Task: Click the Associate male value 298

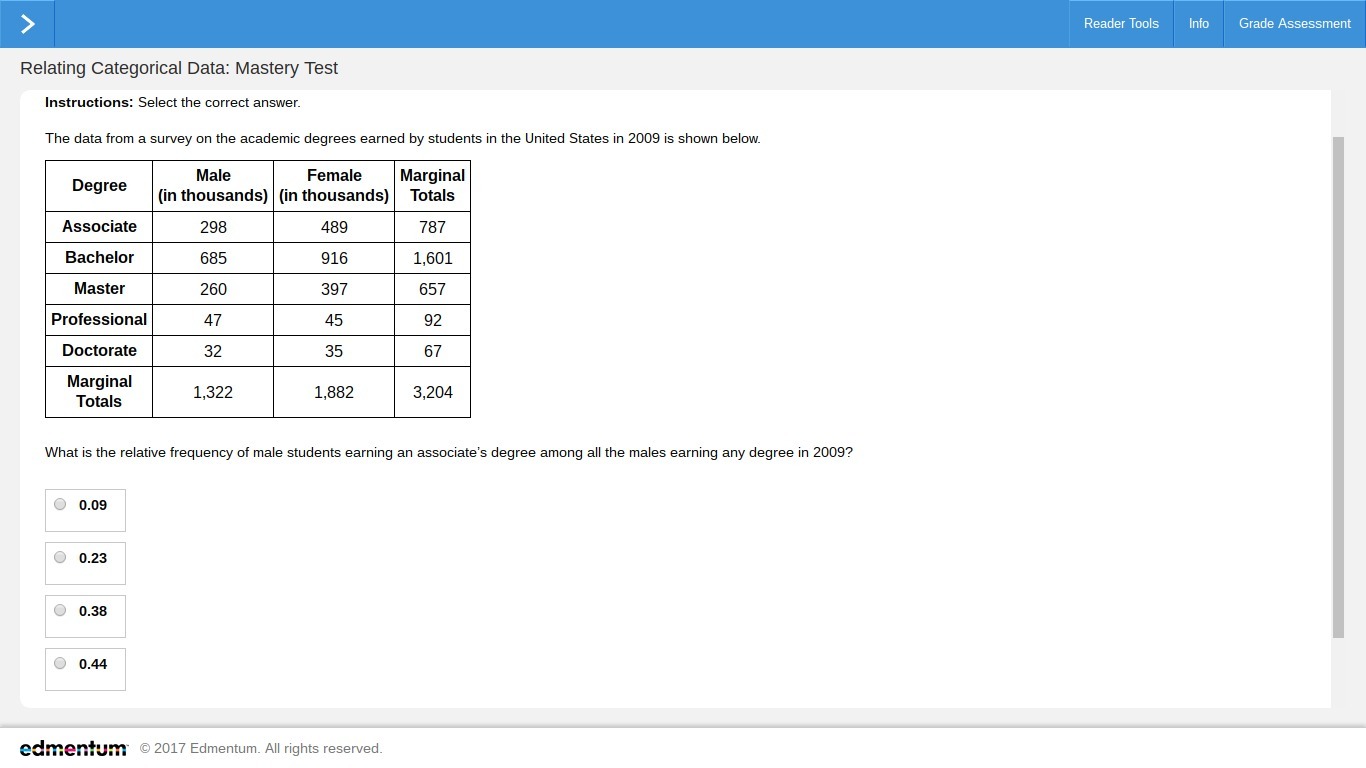Action: click(213, 227)
